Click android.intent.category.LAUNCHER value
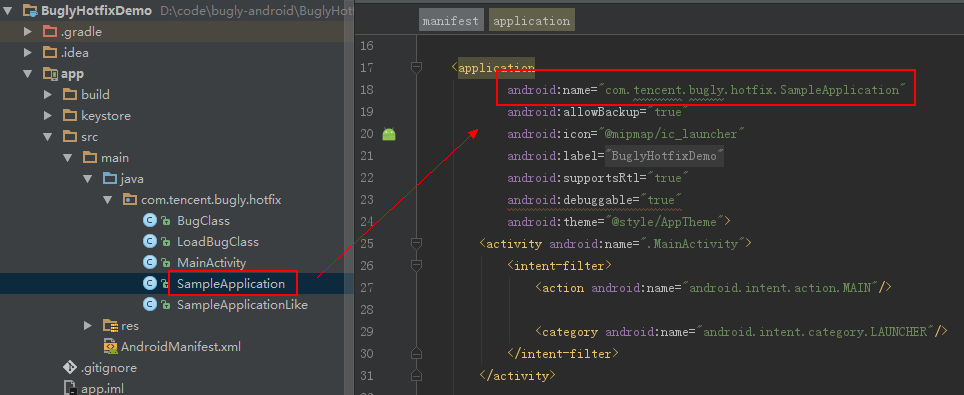Viewport: 964px width, 395px height. coord(815,332)
